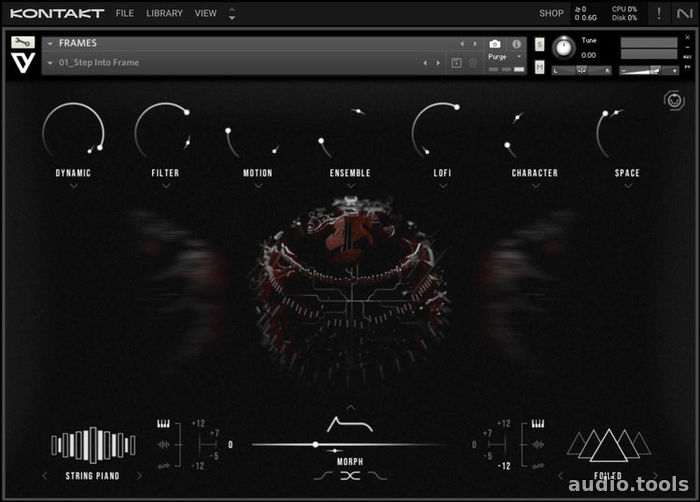Expand the upward chevron above Morph
Viewport: 700px width, 502px height.
pos(350,407)
